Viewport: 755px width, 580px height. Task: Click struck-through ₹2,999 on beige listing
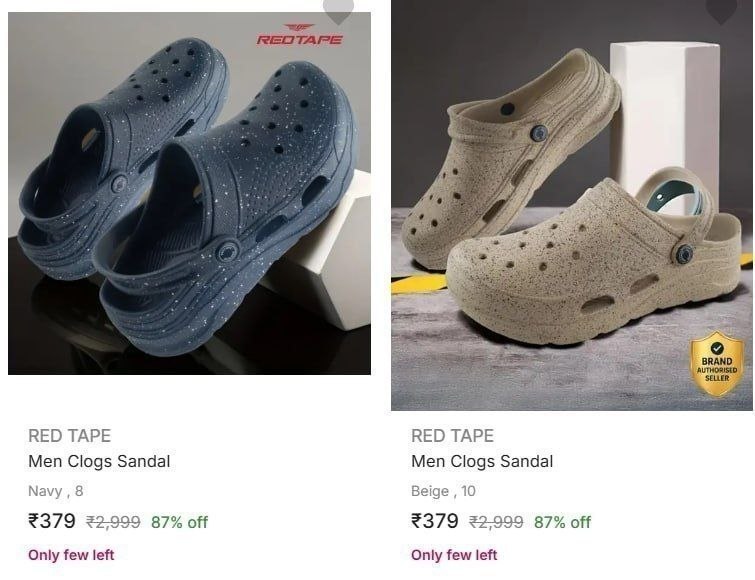496,522
